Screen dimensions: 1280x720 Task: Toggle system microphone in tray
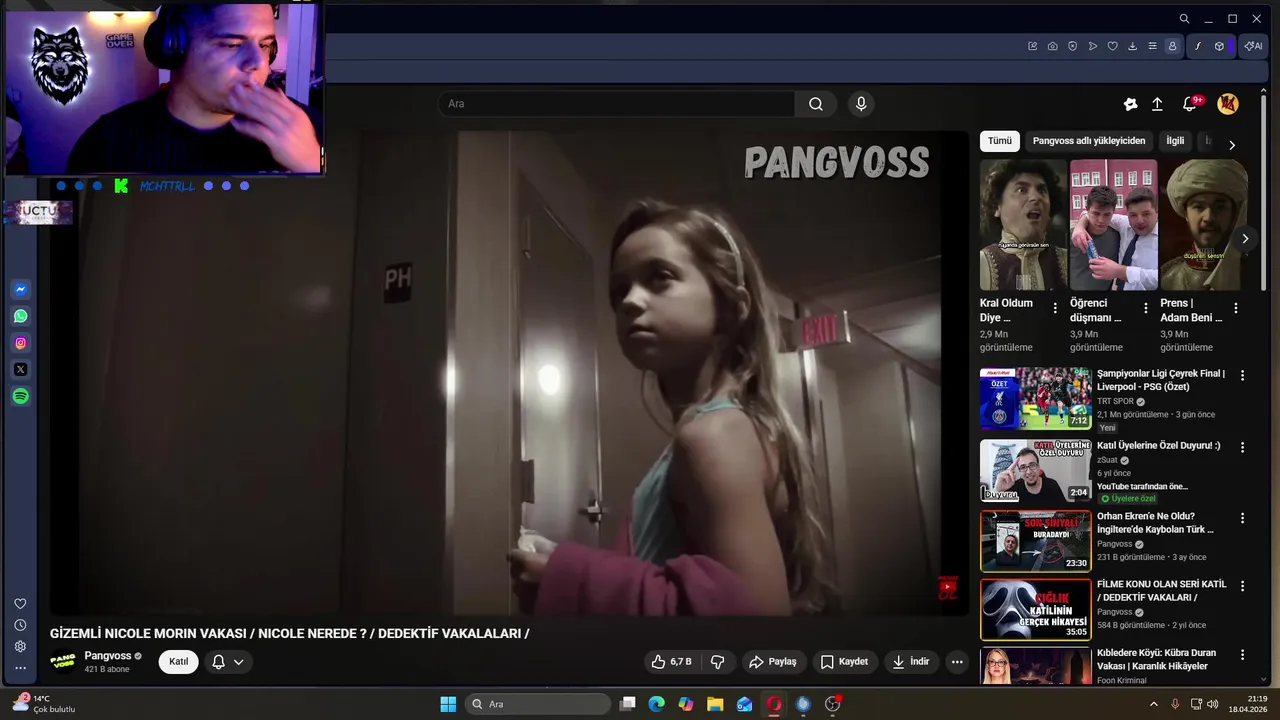(1175, 704)
